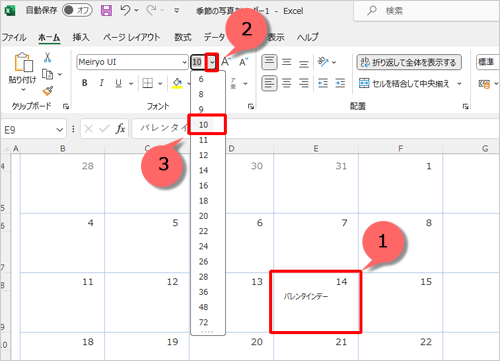The width and height of the screenshot is (500, 361).
Task: Switch to the 挿入 tab
Action: pyautogui.click(x=81, y=37)
